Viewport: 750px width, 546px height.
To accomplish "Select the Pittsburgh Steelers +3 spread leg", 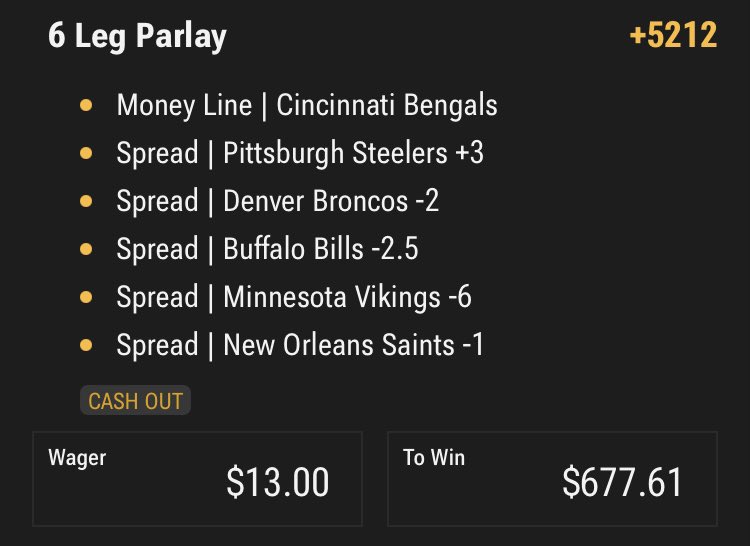I will [300, 153].
